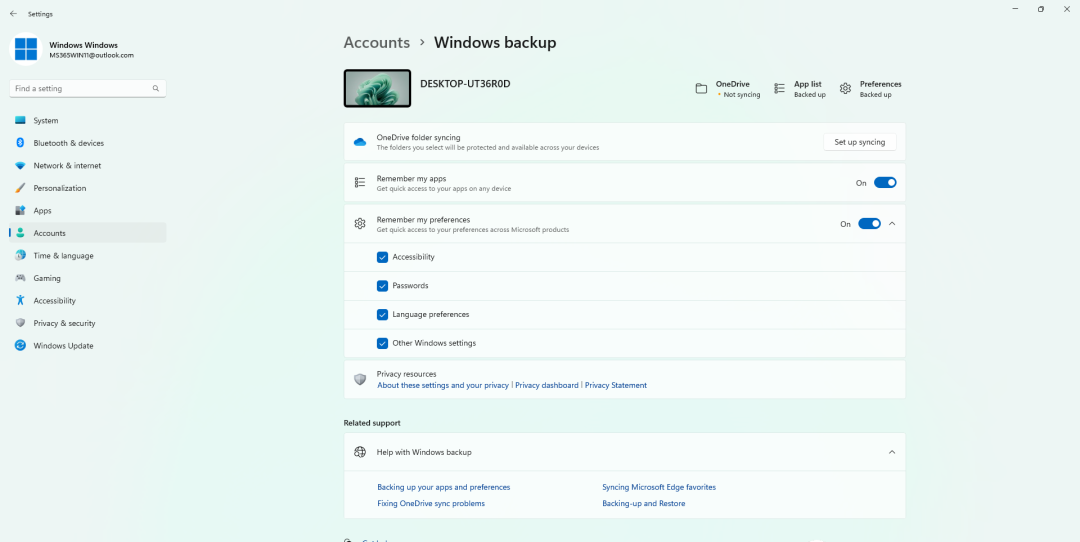Uncheck the Other Windows settings checkbox
This screenshot has width=1080, height=542.
pyautogui.click(x=382, y=343)
